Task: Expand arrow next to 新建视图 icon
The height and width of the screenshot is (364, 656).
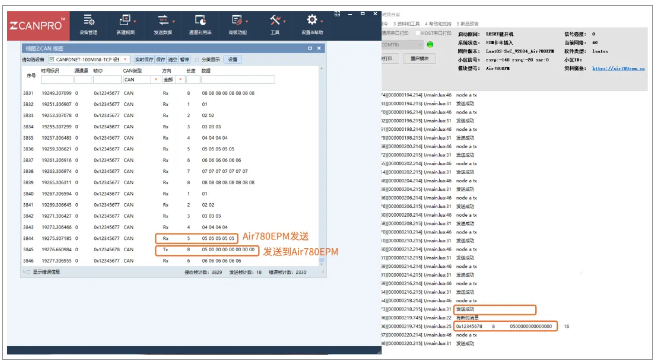Action: (135, 21)
